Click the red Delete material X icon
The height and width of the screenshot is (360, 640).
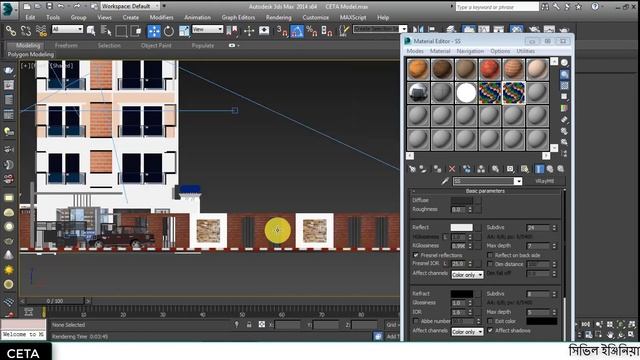coord(452,169)
